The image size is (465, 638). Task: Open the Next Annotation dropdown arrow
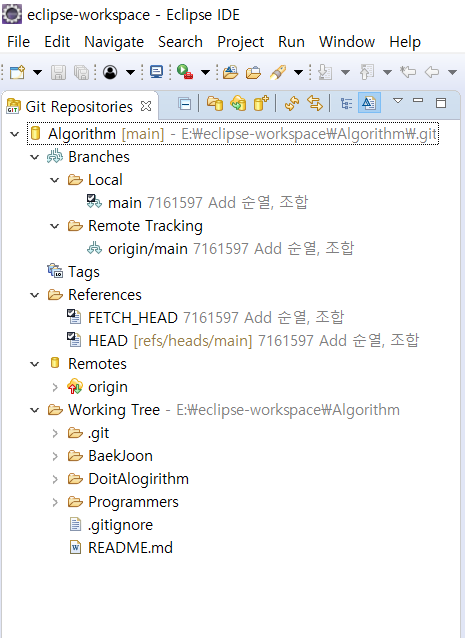[345, 73]
